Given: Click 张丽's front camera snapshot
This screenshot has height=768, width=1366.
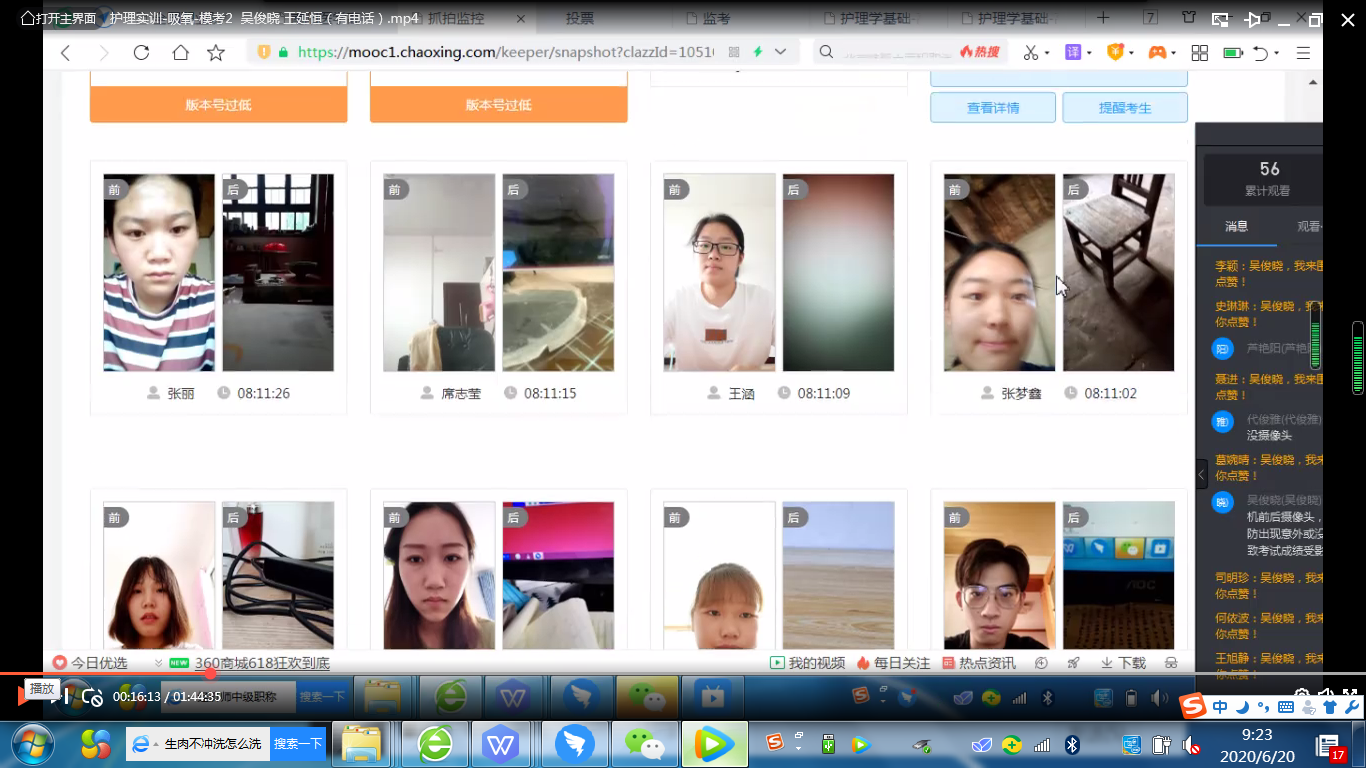Looking at the screenshot, I should pos(159,272).
